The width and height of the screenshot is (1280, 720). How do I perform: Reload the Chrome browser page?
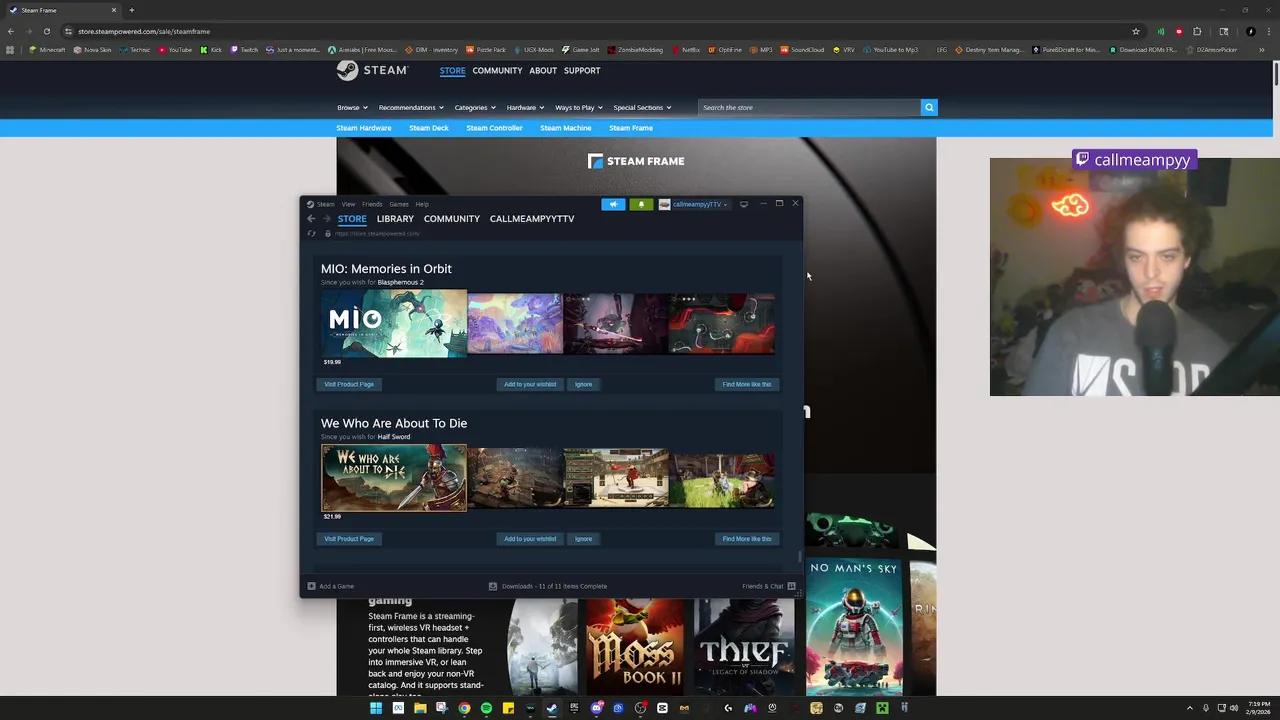click(x=46, y=31)
